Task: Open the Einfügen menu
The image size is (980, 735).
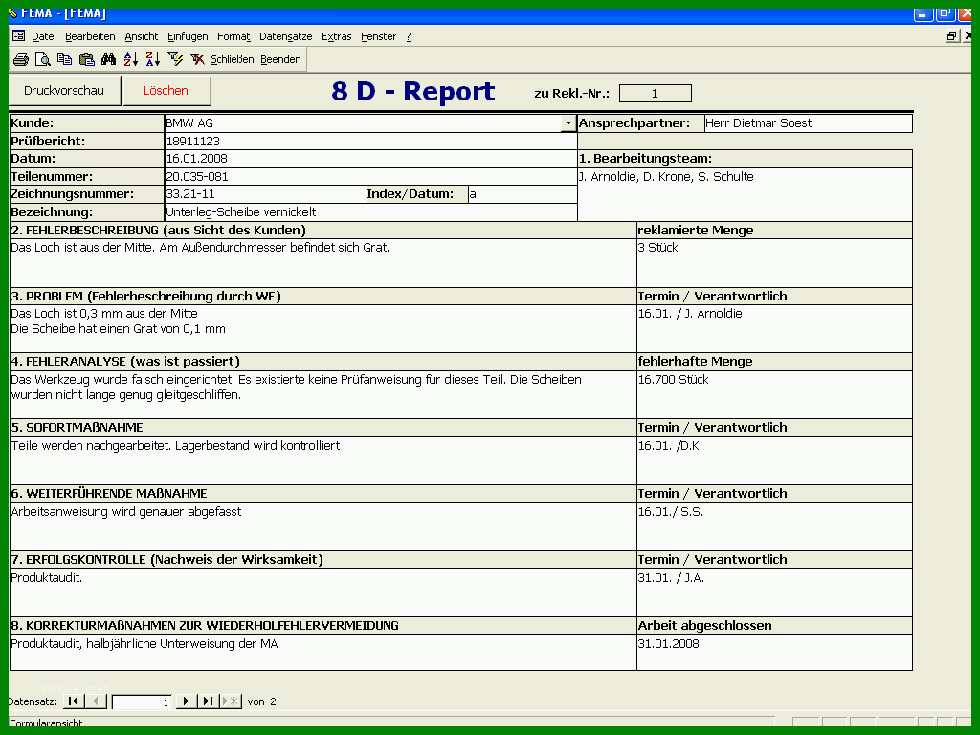Action: (x=188, y=36)
